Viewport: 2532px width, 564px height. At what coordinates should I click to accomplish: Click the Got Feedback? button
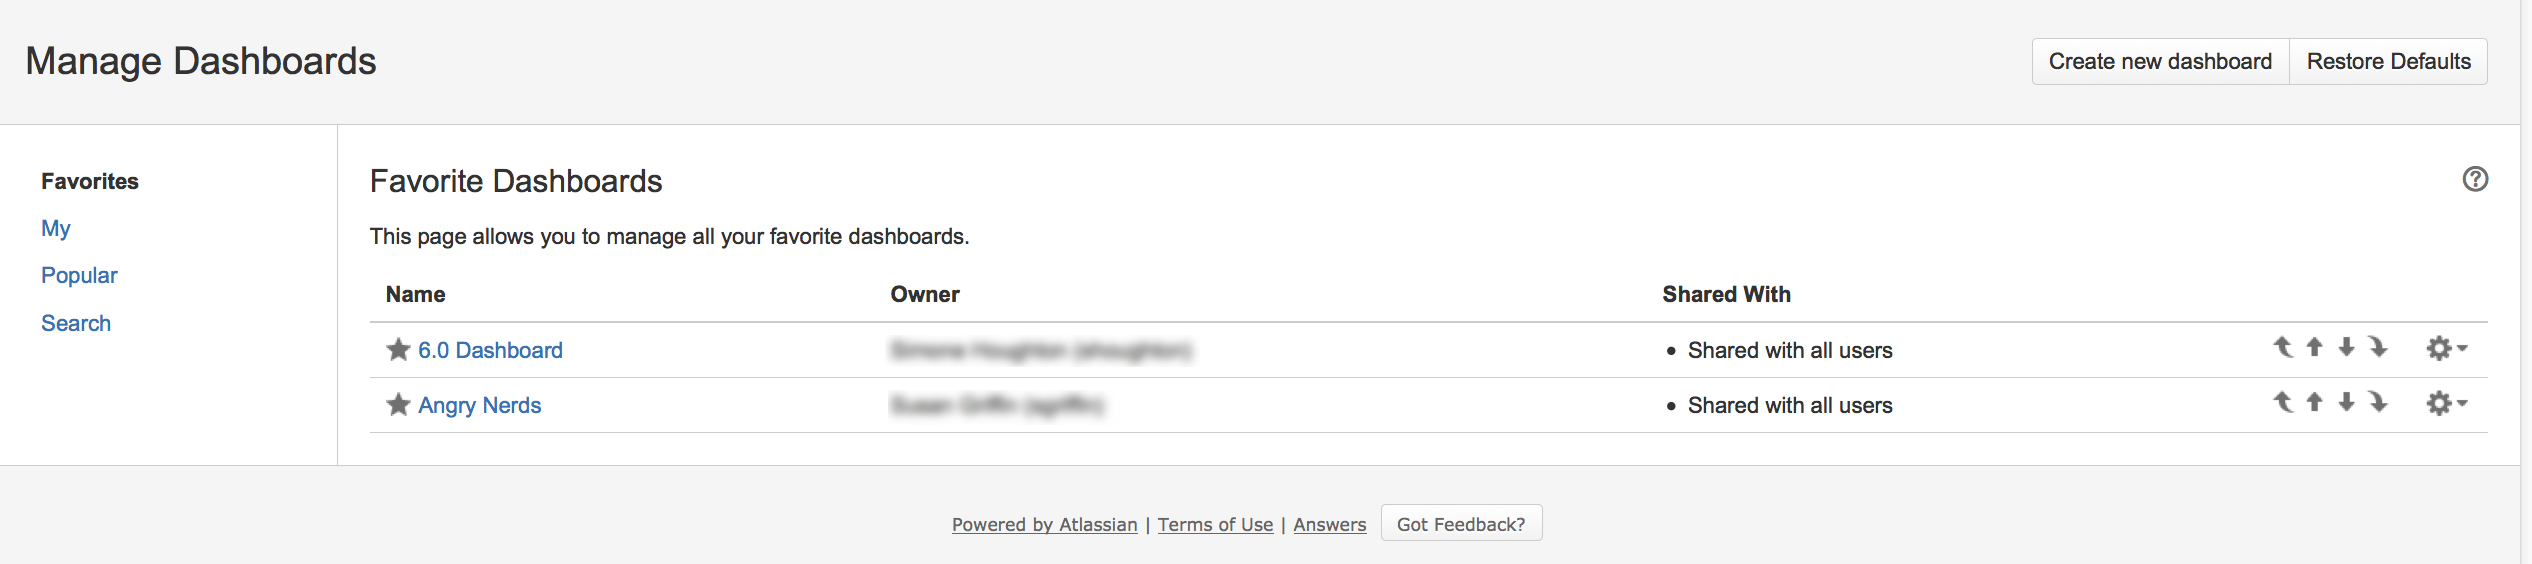coord(1461,523)
